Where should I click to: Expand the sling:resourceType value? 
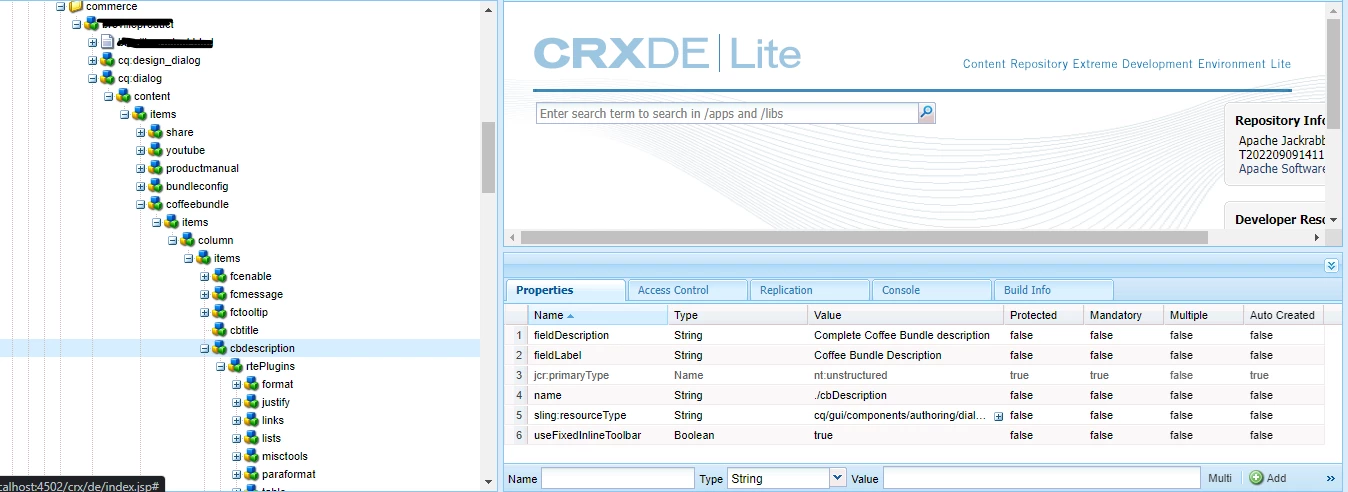998,416
